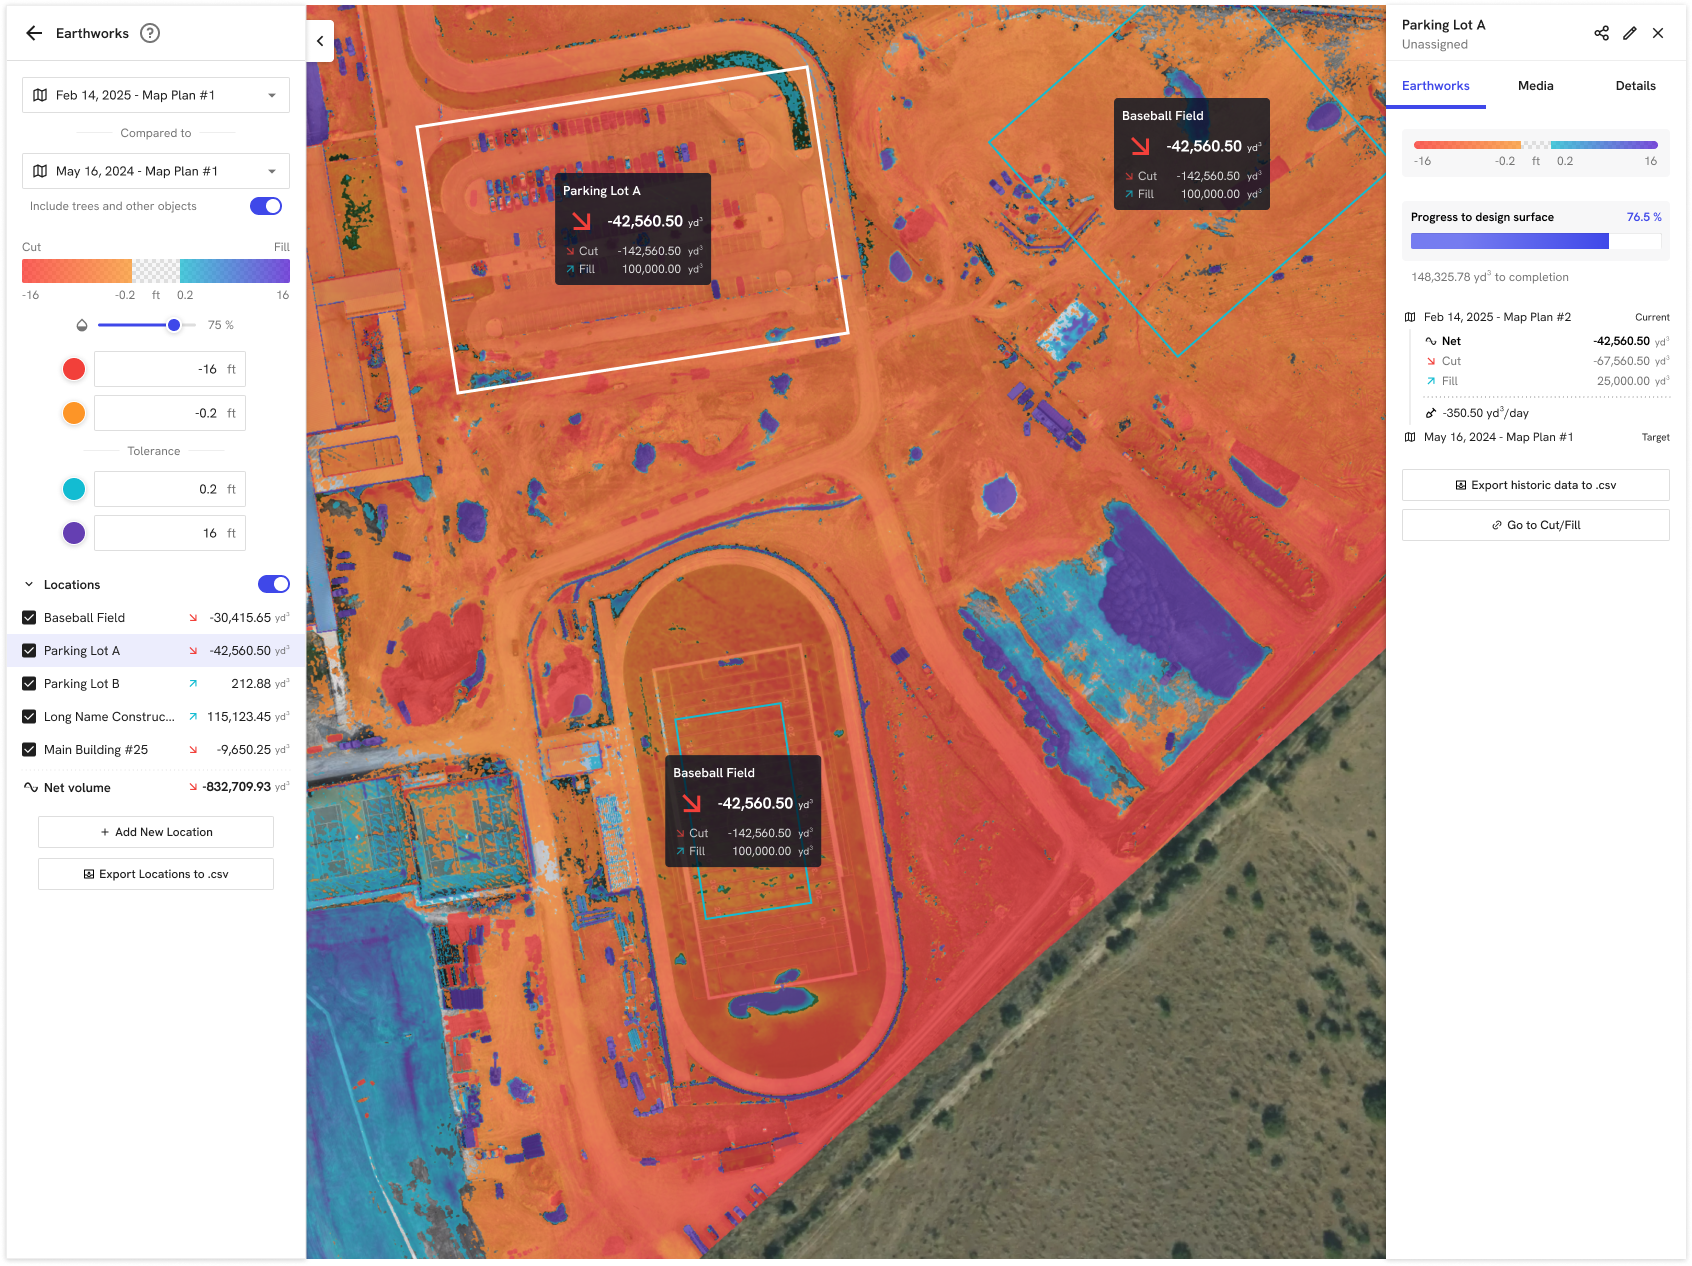Open May 16, 2024 Map Plan #1 dropdown
This screenshot has height=1266, width=1692.
[x=156, y=171]
